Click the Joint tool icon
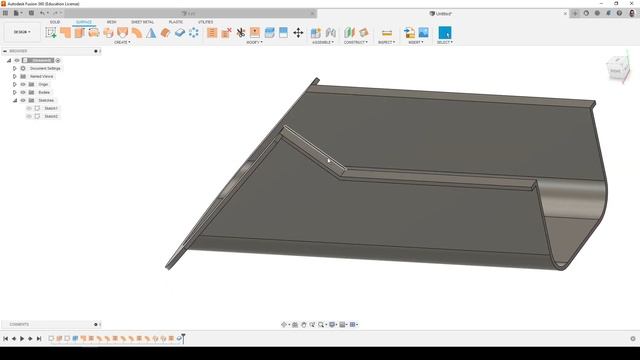The image size is (640, 360). coord(331,33)
